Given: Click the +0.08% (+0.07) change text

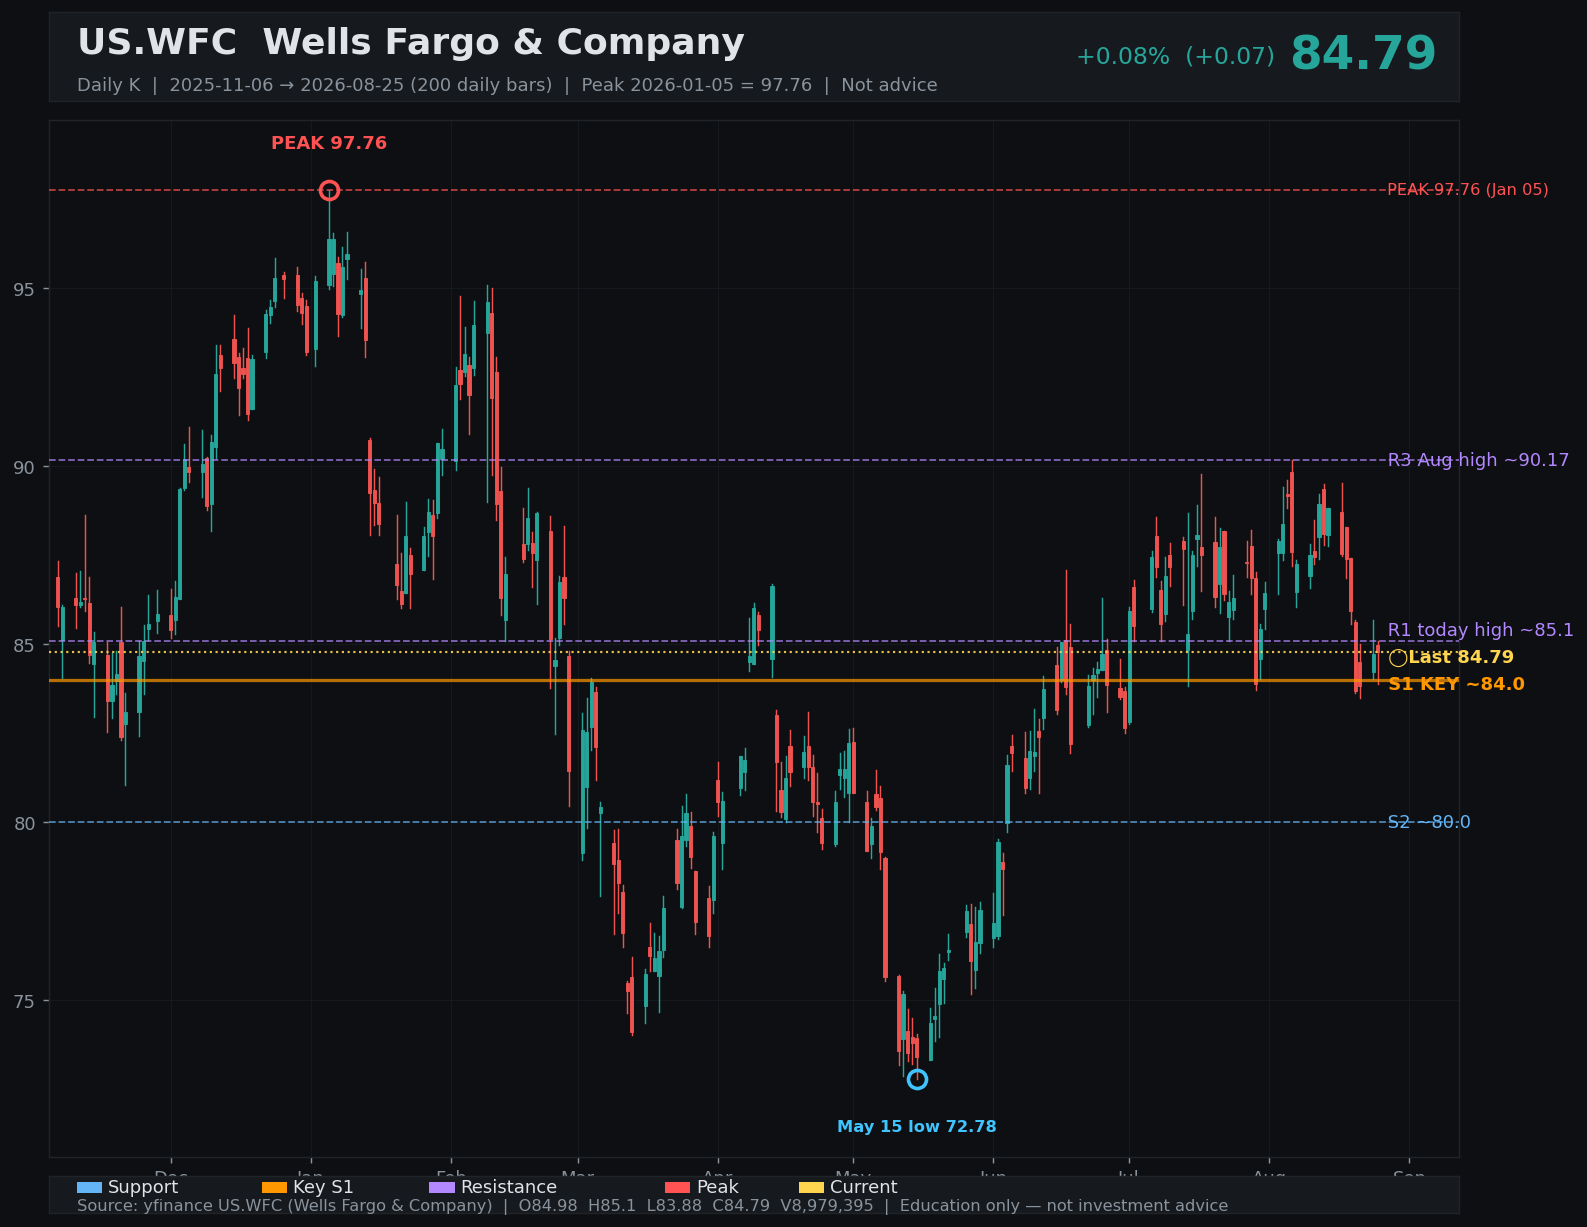Looking at the screenshot, I should click(x=1175, y=57).
